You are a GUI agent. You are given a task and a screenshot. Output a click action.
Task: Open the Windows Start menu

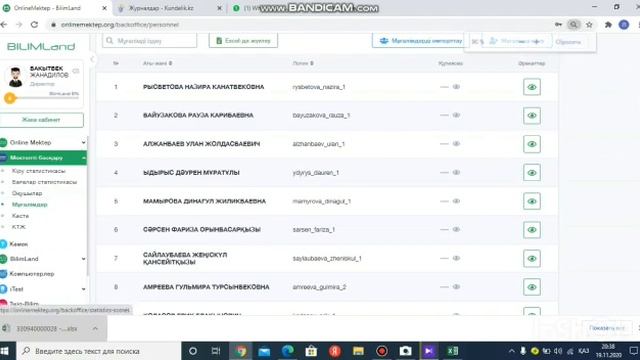click(x=5, y=351)
